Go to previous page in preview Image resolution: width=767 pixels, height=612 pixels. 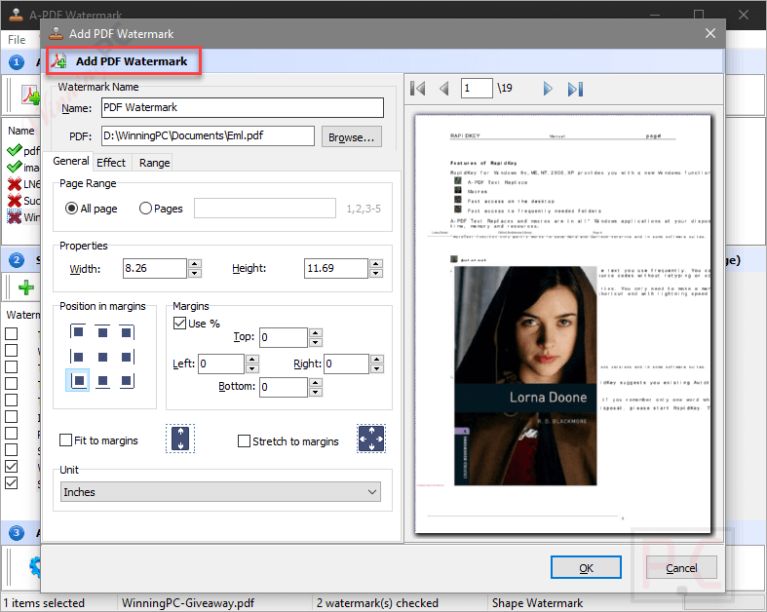click(x=444, y=89)
